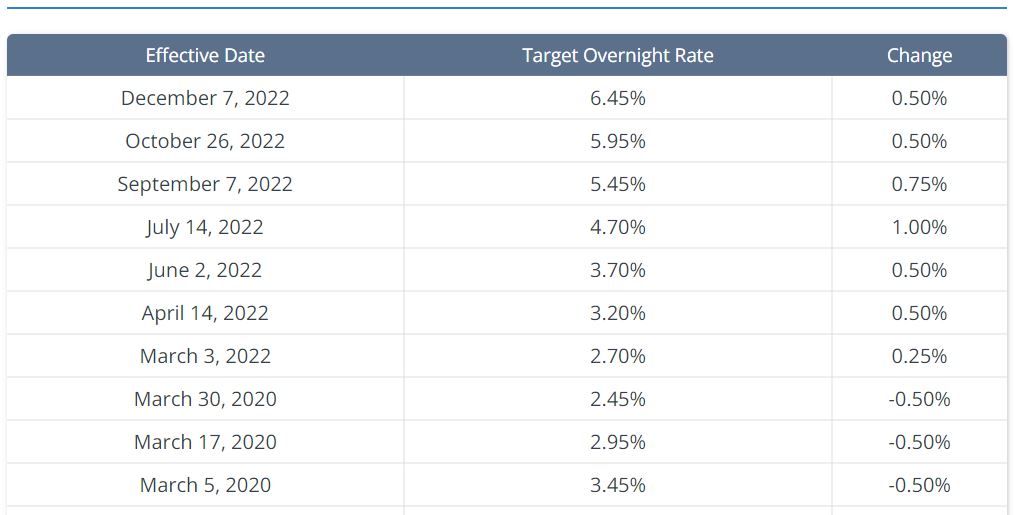This screenshot has width=1014, height=515.
Task: Select the June 2, 2022 date cell
Action: point(205,270)
